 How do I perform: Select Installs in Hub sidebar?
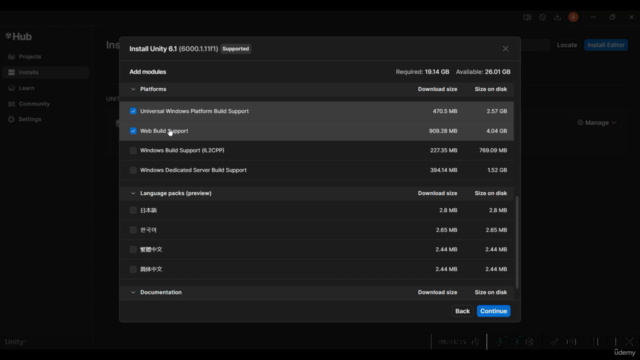tap(45, 72)
